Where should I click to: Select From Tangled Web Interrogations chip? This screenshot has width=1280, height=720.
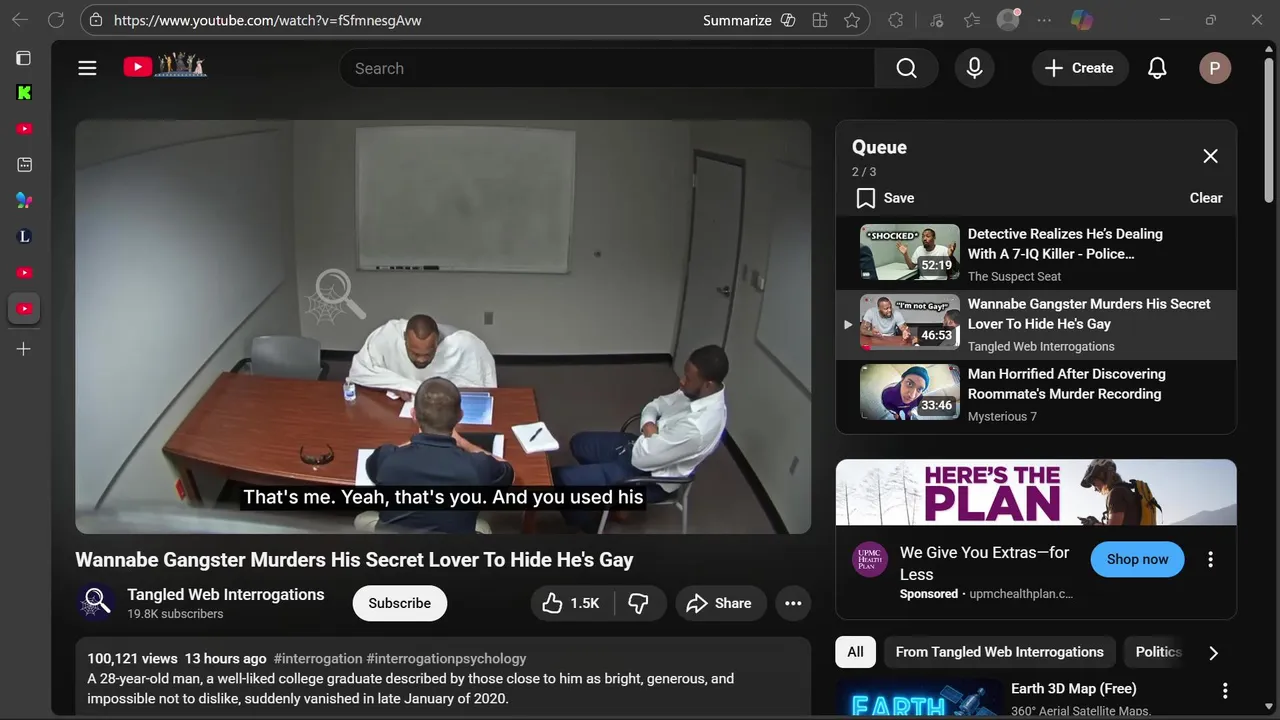(999, 652)
